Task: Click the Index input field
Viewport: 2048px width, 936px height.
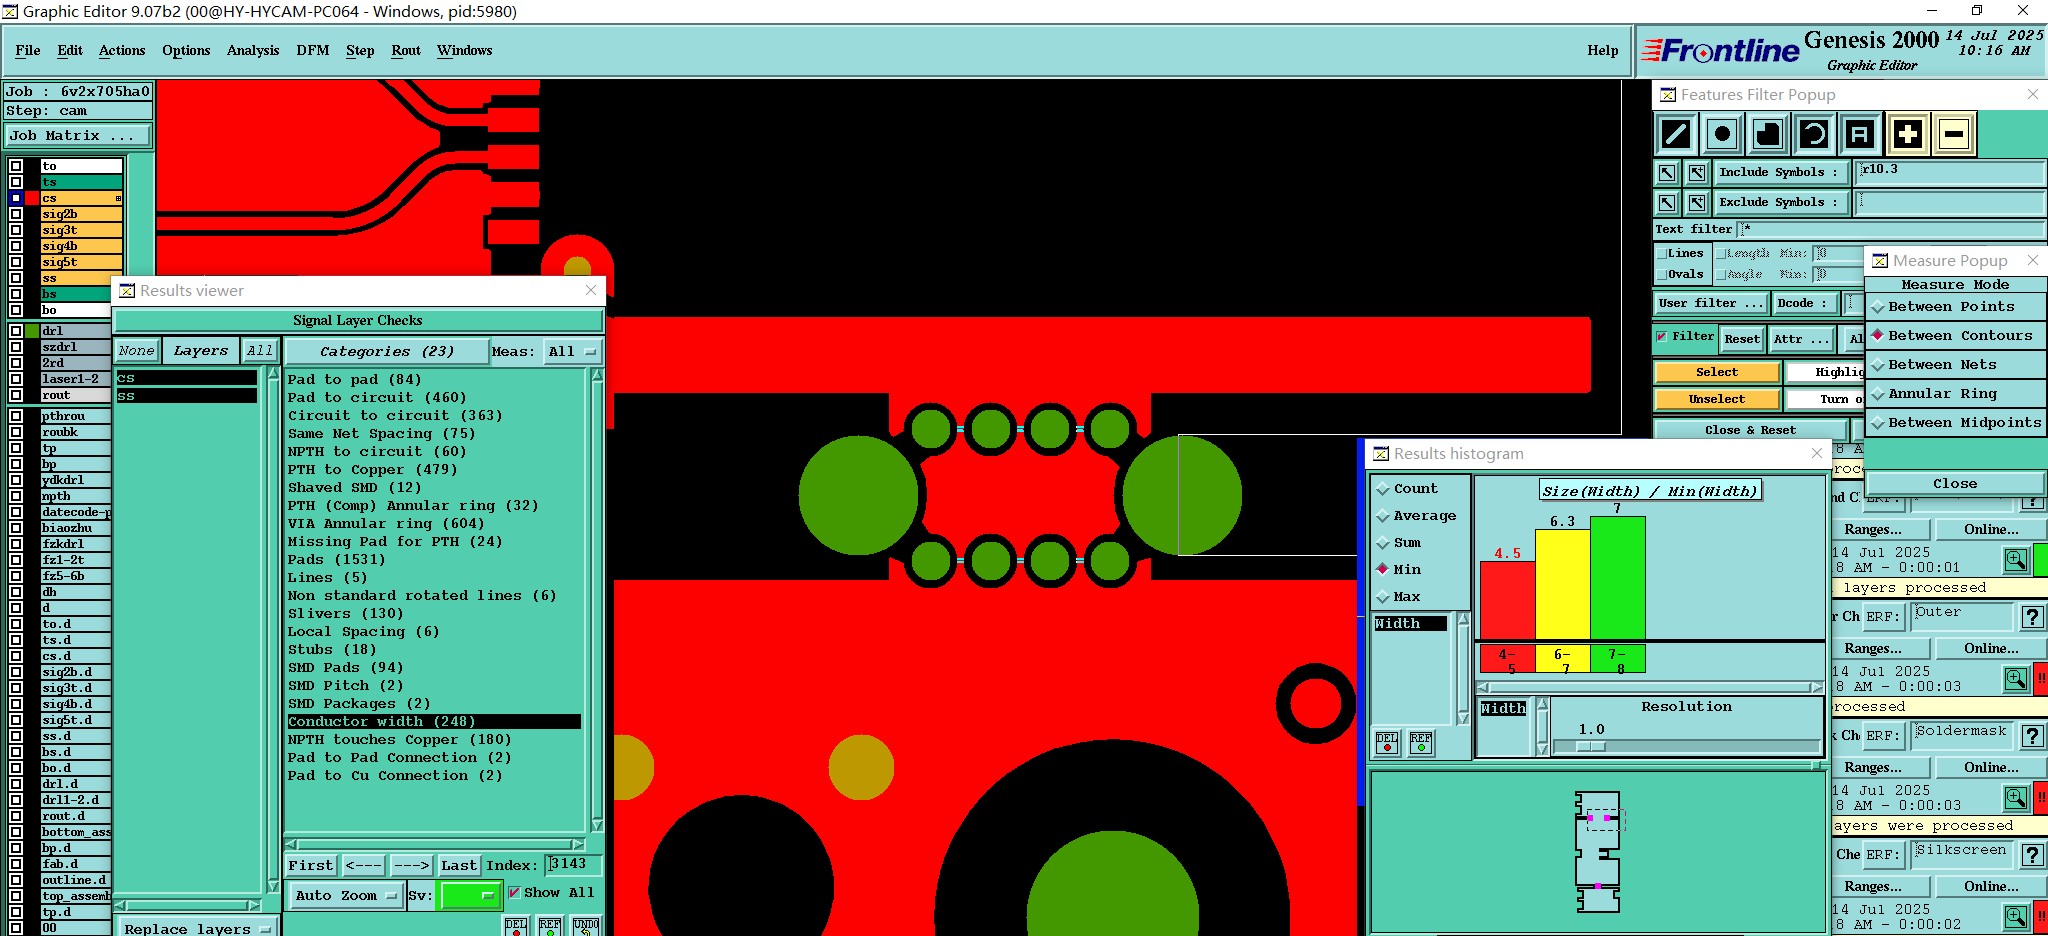Action: (573, 865)
